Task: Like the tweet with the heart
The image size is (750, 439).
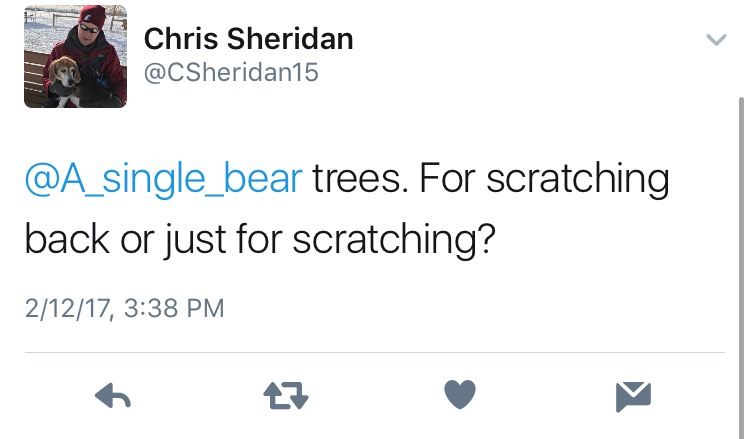Action: coord(459,395)
